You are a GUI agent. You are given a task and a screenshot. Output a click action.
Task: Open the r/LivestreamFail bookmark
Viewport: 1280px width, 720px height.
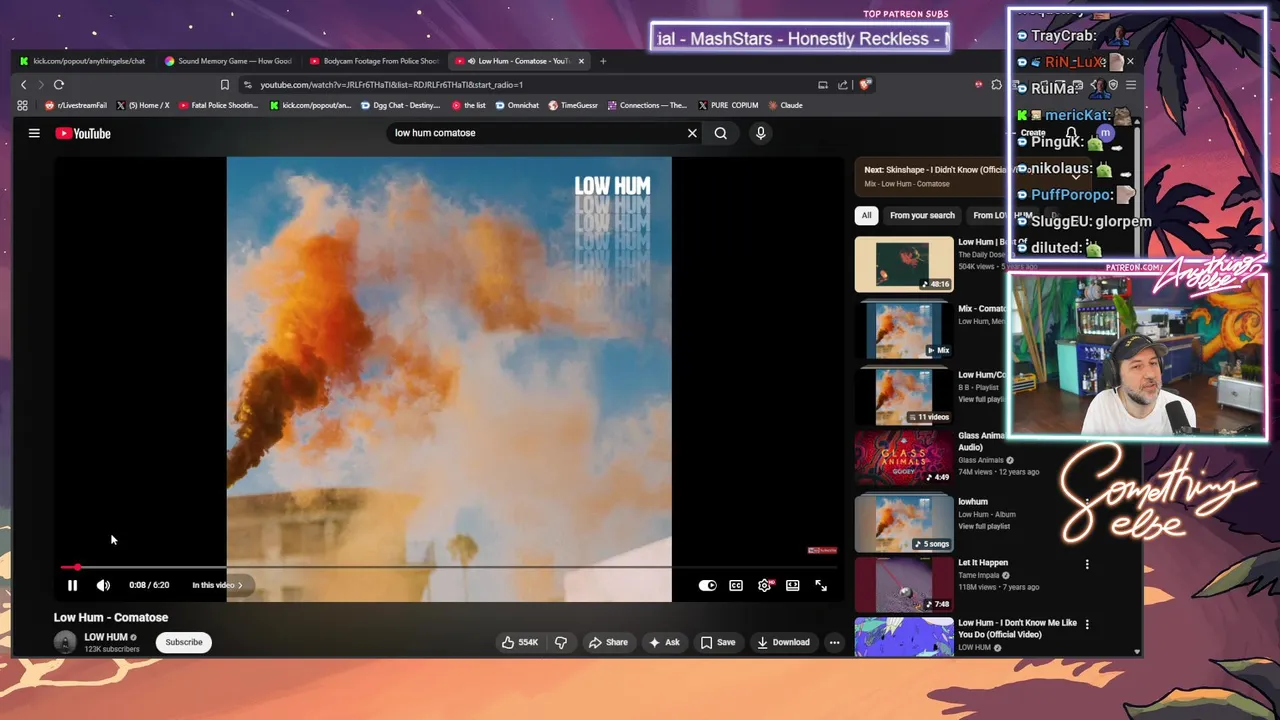[x=76, y=105]
